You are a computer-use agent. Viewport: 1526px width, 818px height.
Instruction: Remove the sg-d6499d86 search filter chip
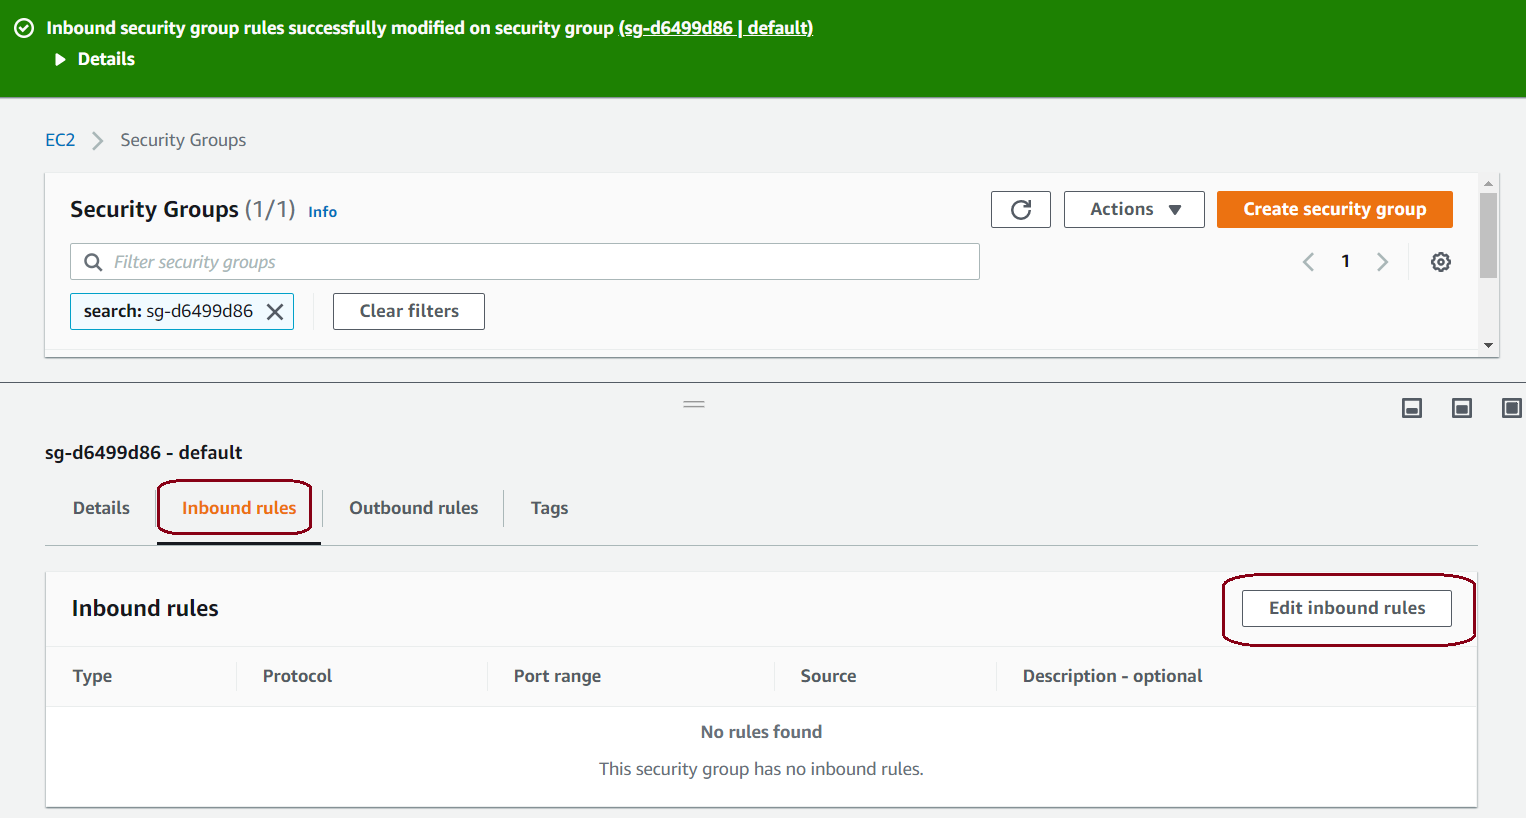pyautogui.click(x=275, y=312)
